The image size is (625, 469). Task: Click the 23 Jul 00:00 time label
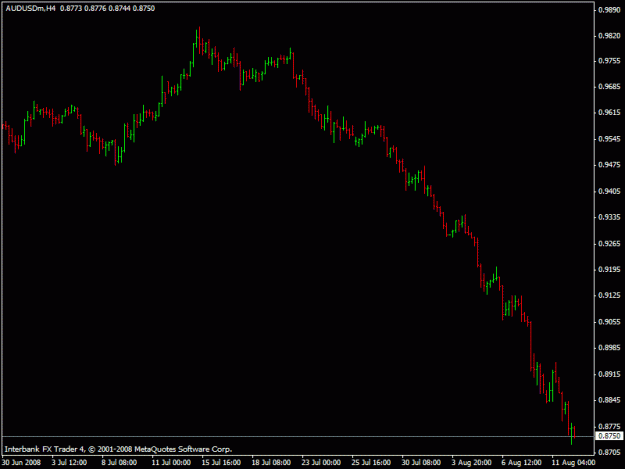pos(321,463)
